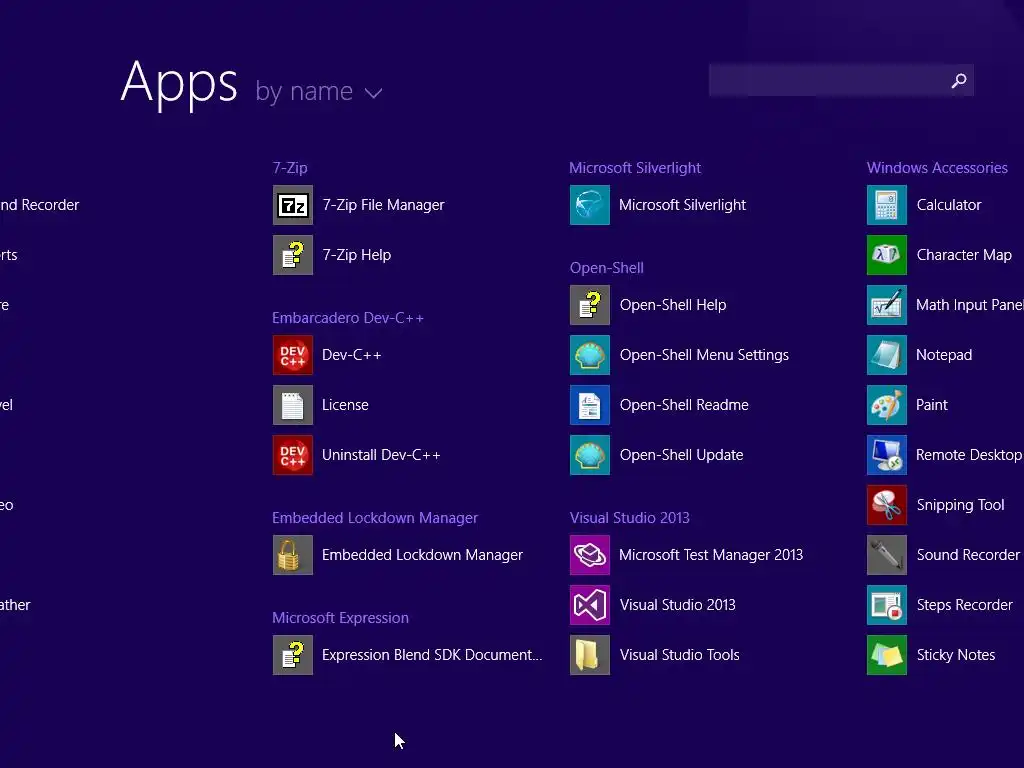Open the Character Map icon

887,255
